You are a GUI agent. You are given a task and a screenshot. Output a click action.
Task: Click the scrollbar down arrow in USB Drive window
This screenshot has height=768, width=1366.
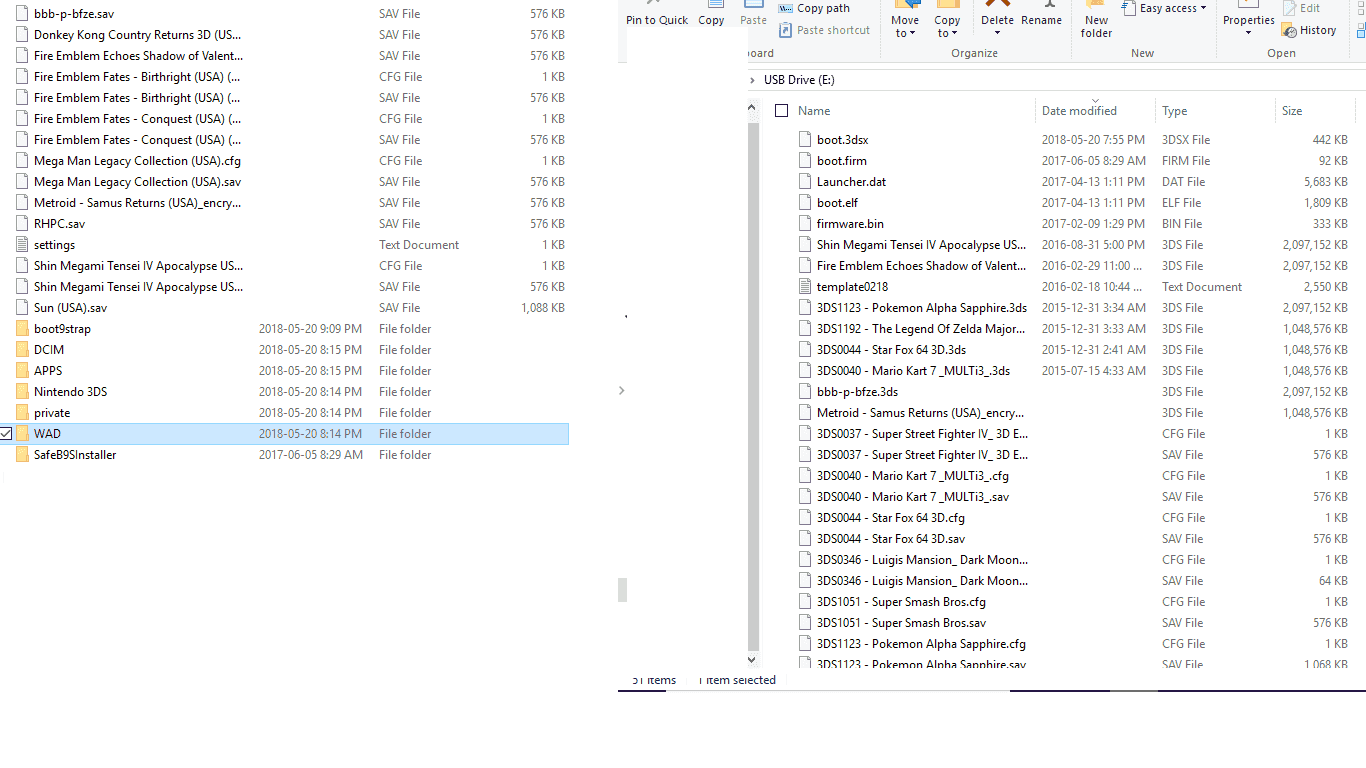754,660
